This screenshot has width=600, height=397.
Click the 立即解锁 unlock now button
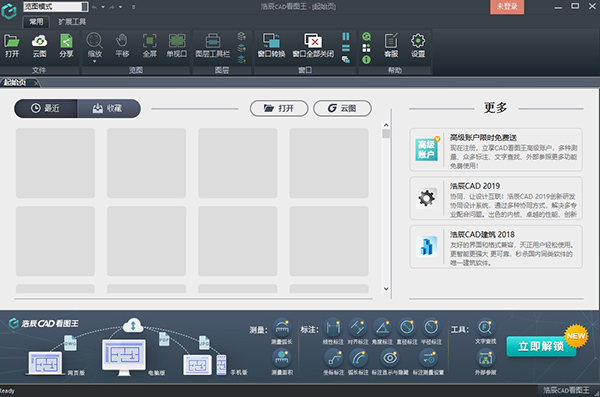[541, 346]
